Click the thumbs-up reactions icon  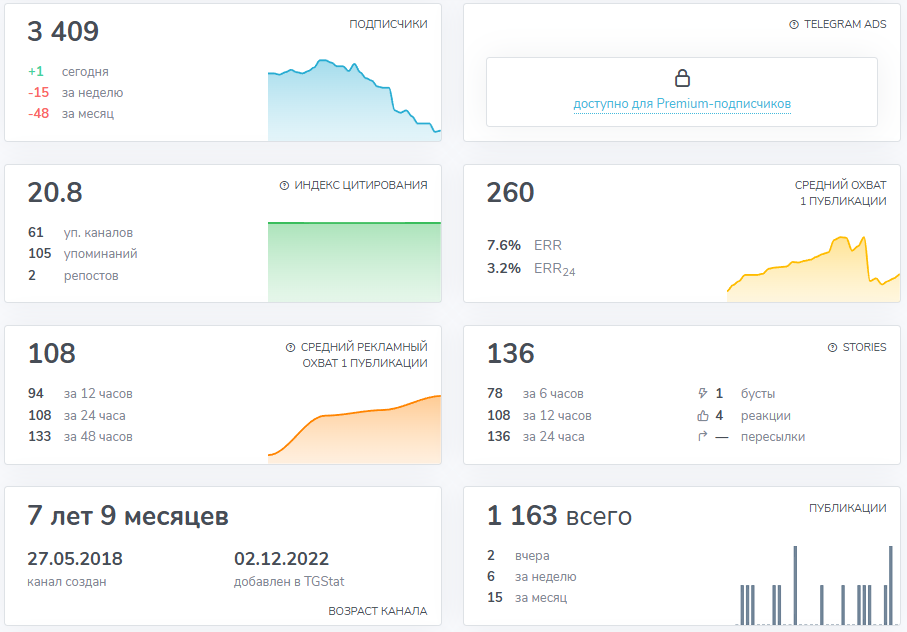click(702, 415)
